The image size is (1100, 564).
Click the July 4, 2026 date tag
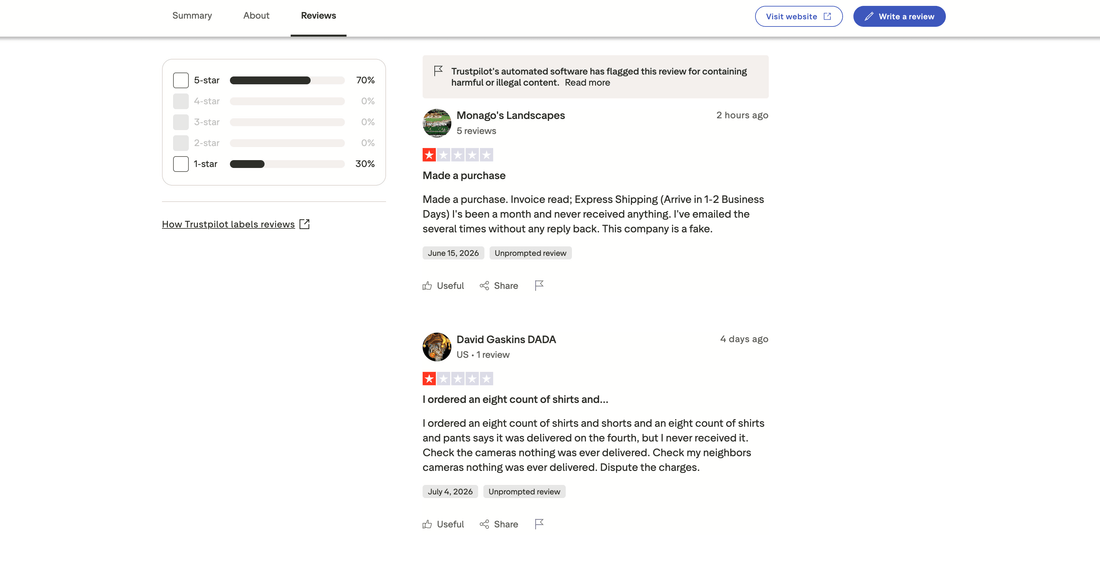click(450, 492)
